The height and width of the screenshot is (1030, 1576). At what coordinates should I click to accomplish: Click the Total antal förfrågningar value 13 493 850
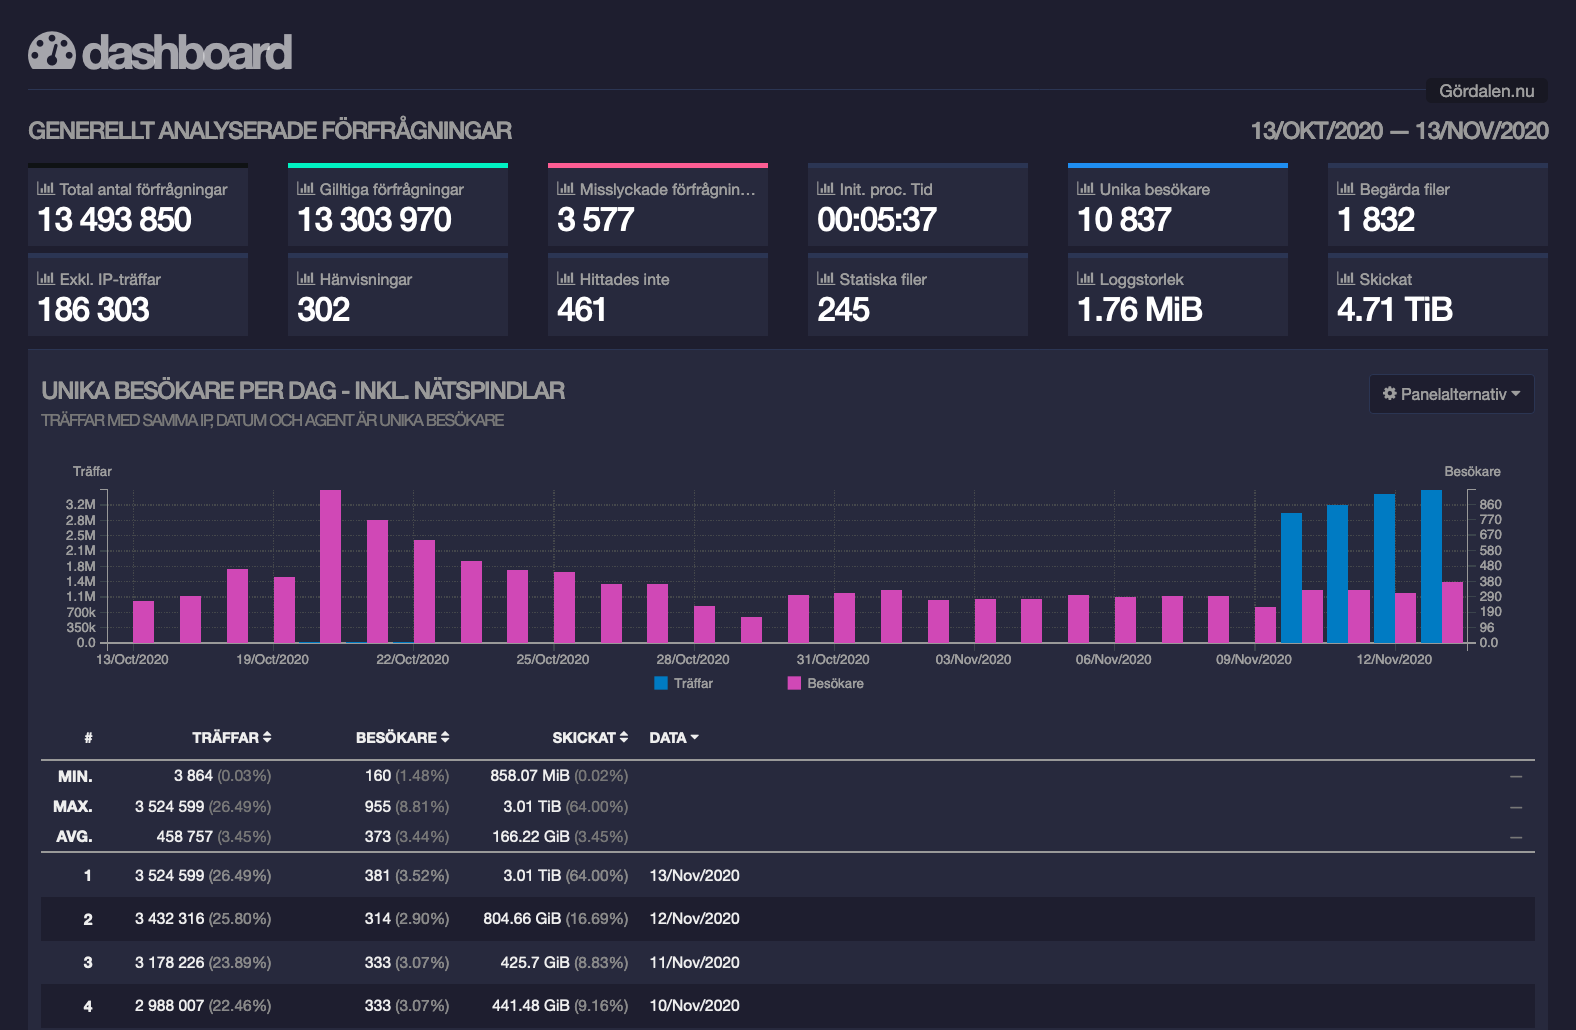point(114,219)
